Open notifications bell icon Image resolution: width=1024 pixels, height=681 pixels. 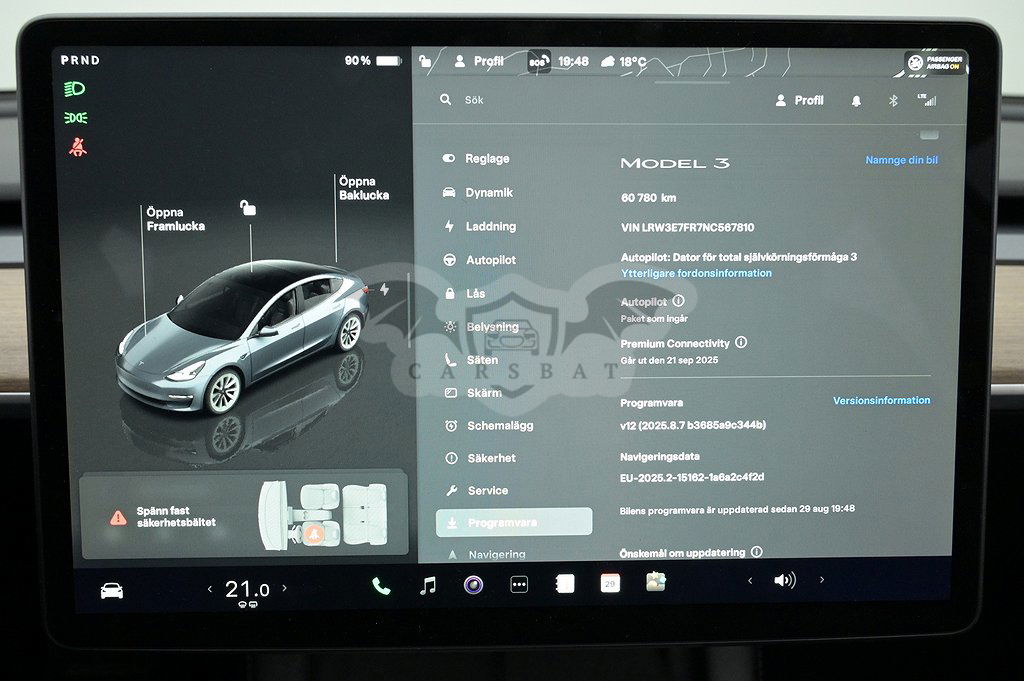point(856,101)
